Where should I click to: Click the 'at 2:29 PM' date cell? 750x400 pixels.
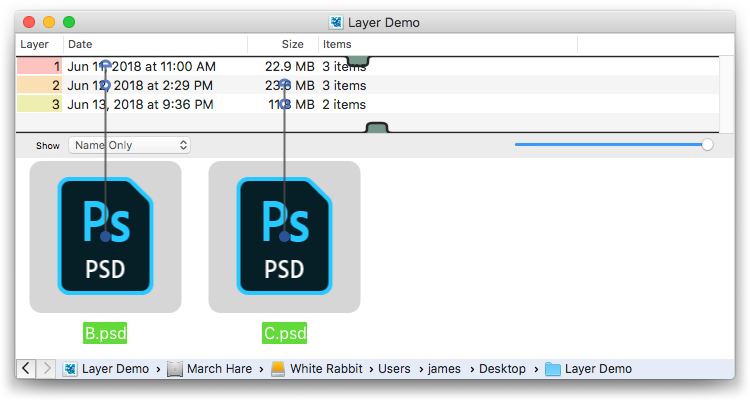pos(140,85)
